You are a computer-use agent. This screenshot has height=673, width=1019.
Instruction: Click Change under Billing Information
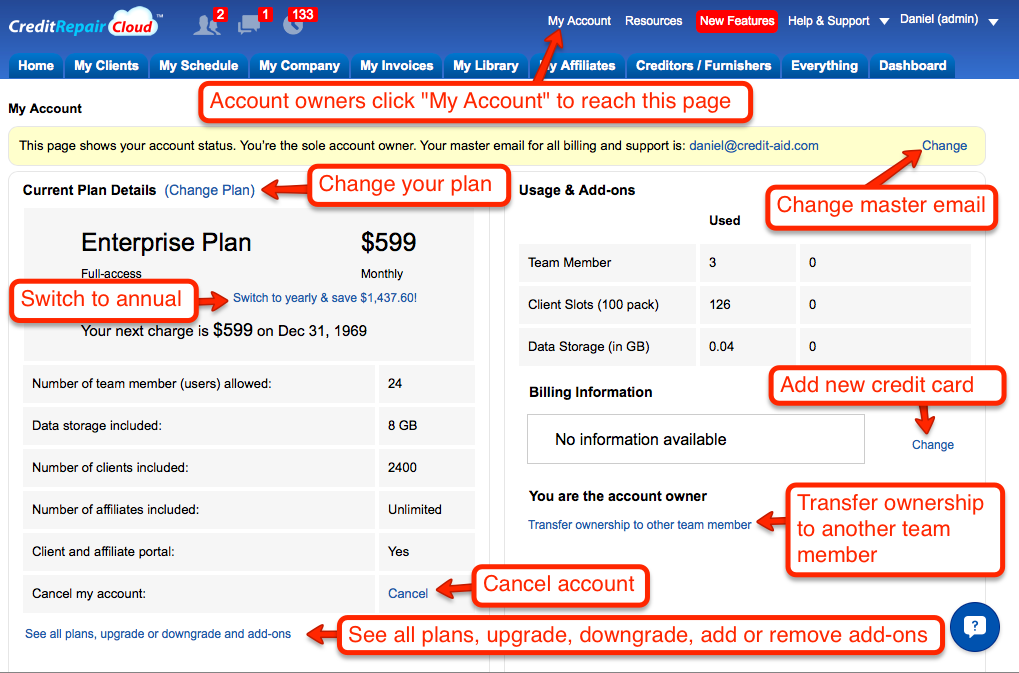[x=933, y=444]
